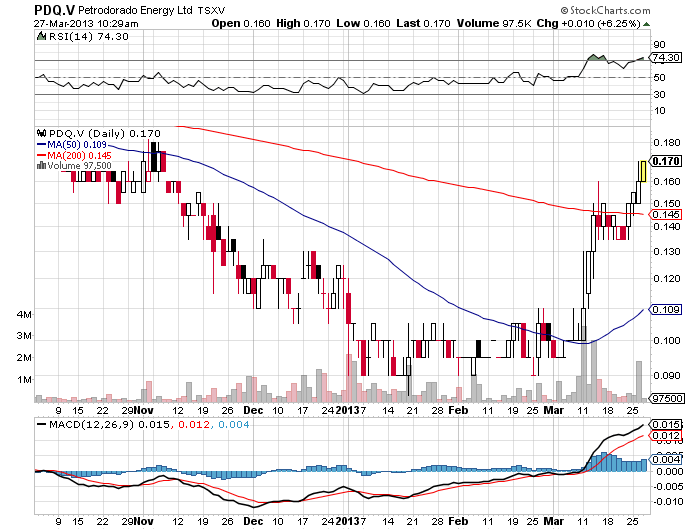Select the red MA(200) line swatch in legend
Viewport: 700px width, 530px height.
(42, 155)
